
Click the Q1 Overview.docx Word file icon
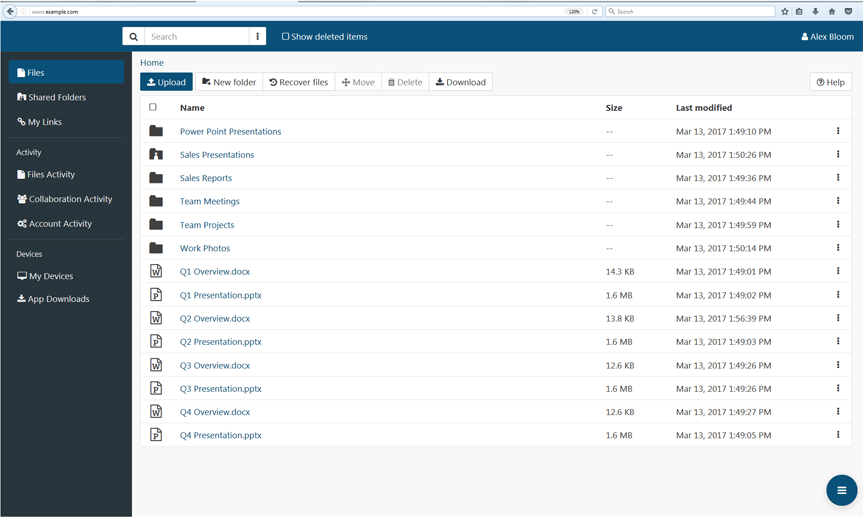point(156,271)
